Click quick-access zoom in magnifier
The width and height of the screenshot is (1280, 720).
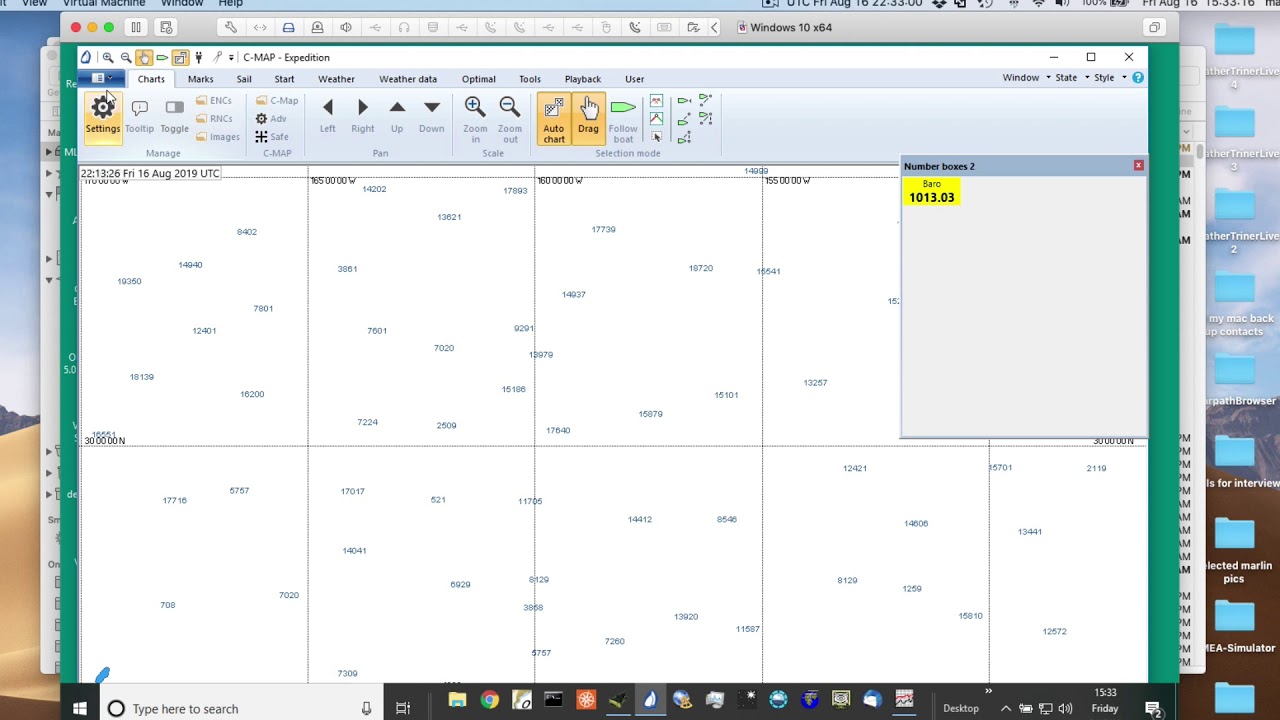tap(108, 57)
